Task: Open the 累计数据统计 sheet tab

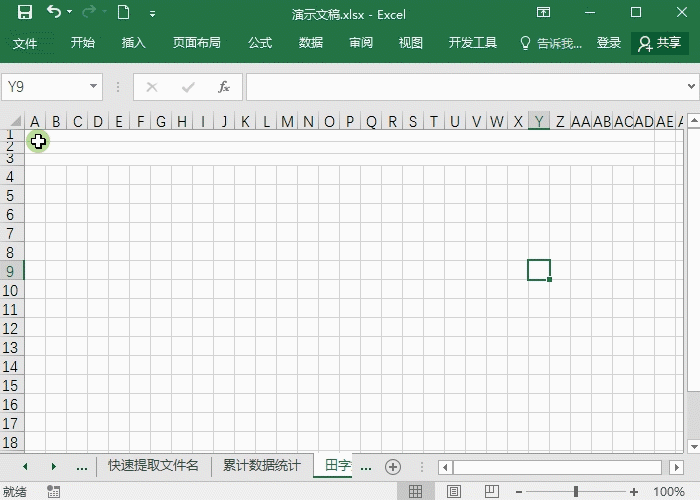Action: point(262,465)
